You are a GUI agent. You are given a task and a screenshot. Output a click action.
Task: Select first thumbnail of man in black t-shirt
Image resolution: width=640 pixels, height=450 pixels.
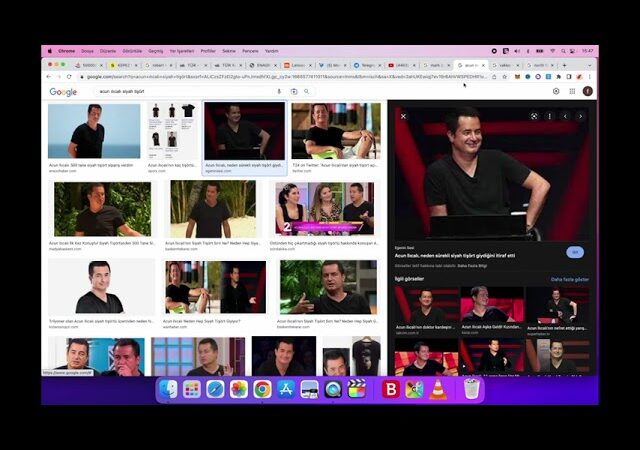coord(94,131)
